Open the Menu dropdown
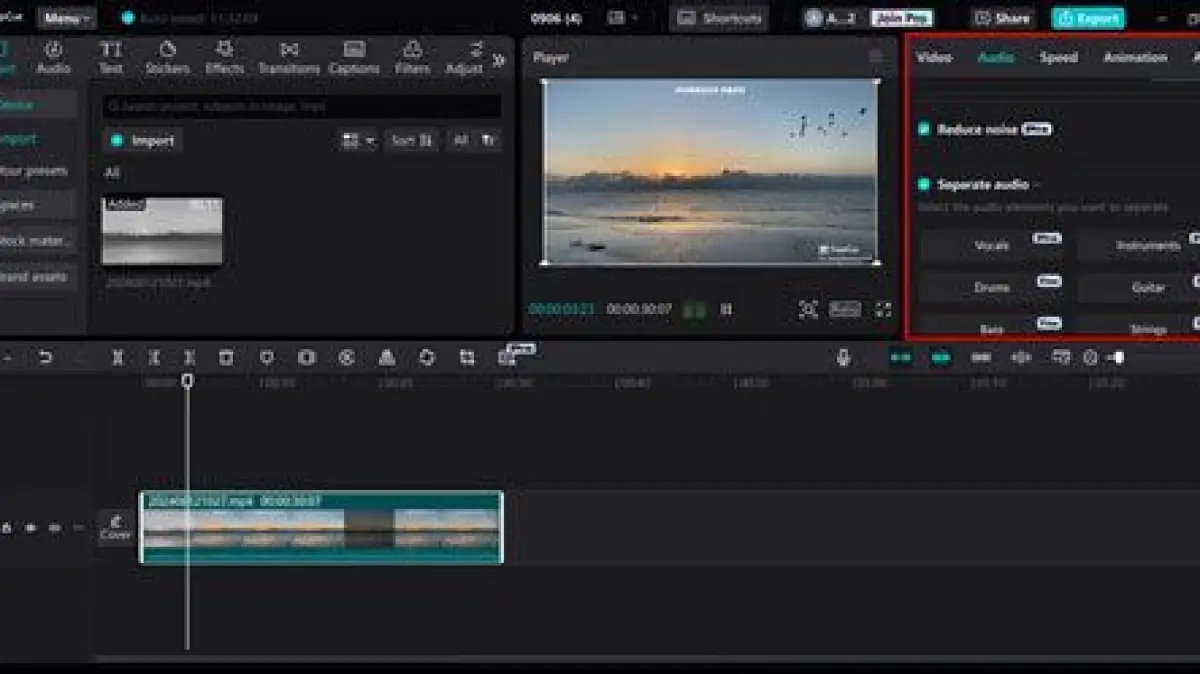Screen dimensions: 1200x674 coord(67,18)
